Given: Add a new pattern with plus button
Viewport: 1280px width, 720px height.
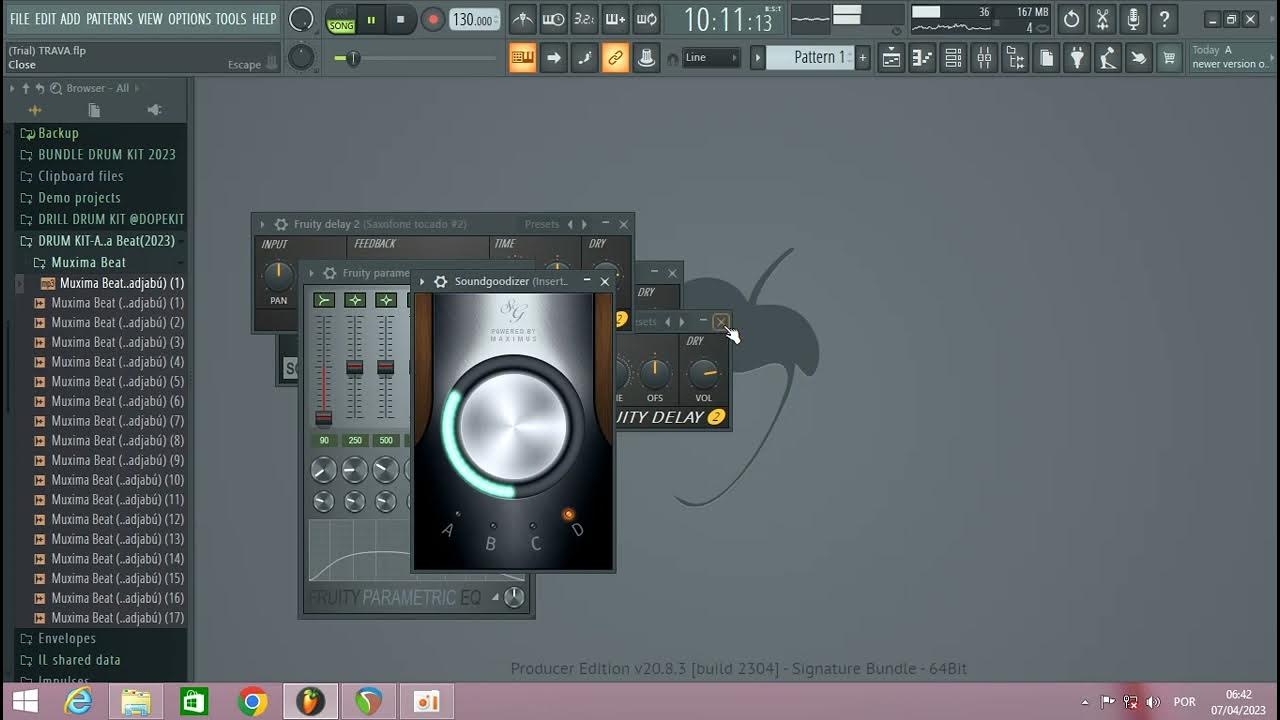Looking at the screenshot, I should [862, 58].
